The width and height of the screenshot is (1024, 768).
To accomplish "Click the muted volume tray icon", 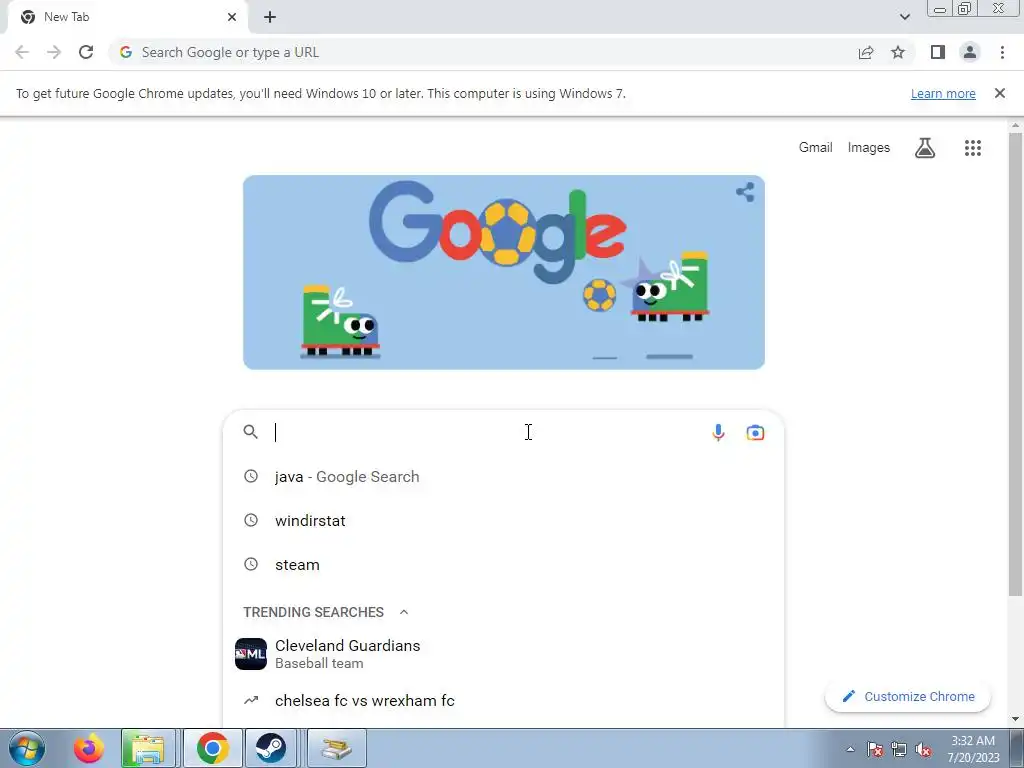I will click(x=923, y=750).
